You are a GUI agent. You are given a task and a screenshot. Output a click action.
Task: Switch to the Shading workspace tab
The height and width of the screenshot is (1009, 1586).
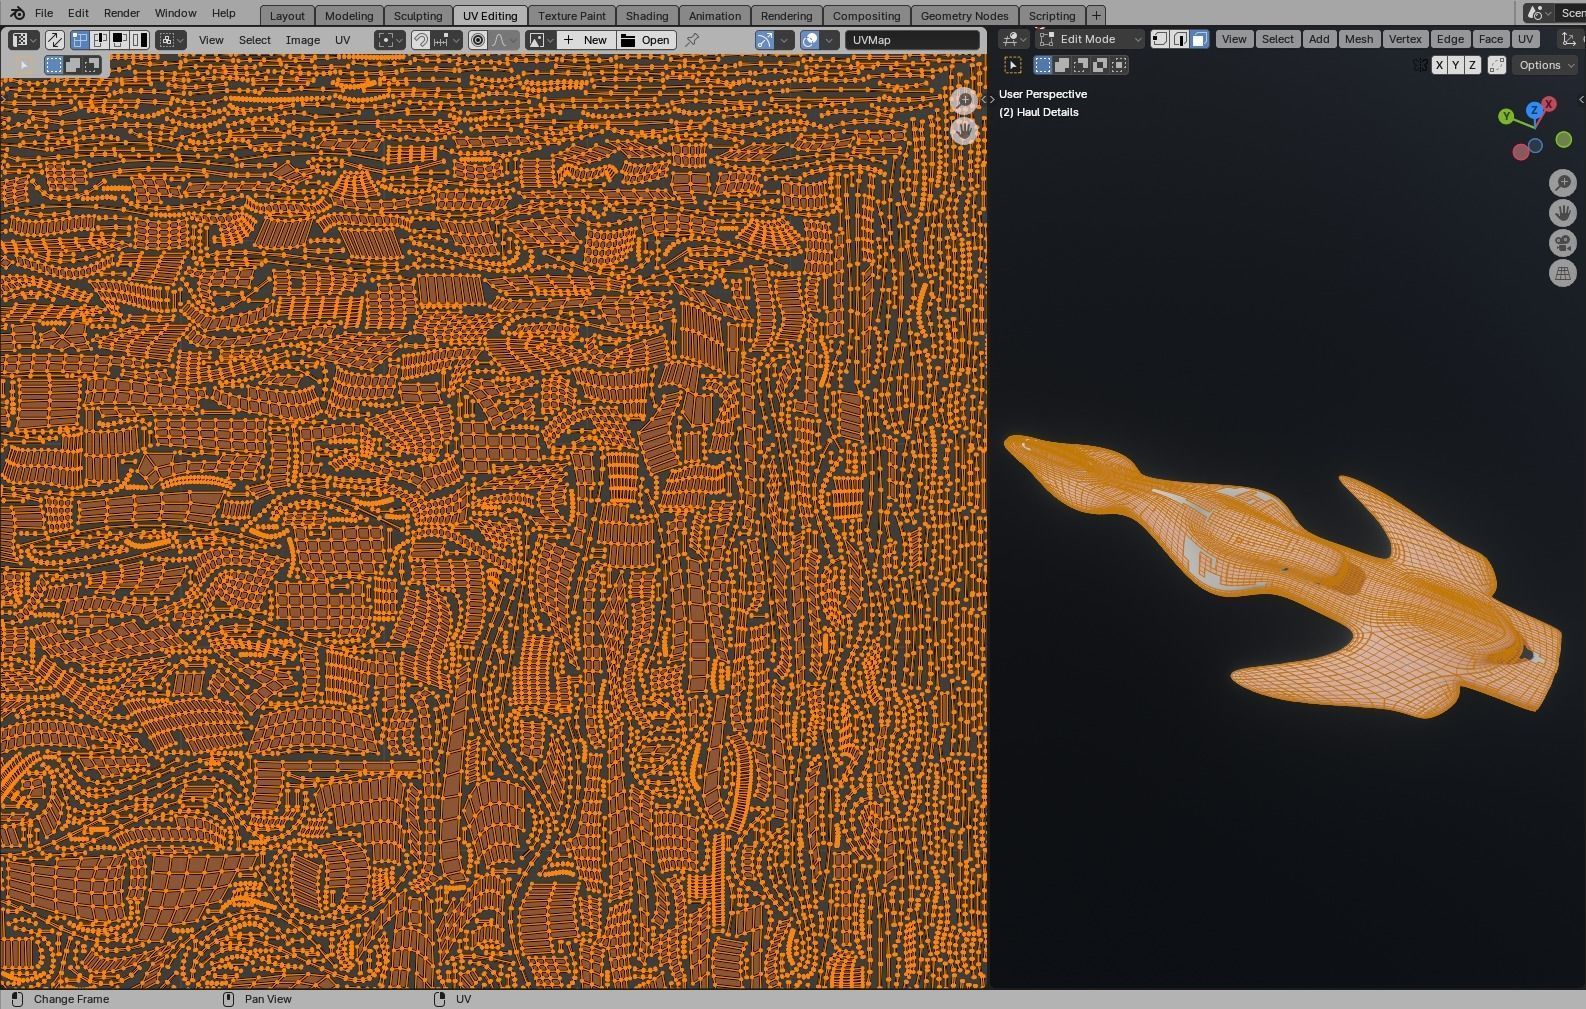pos(647,15)
